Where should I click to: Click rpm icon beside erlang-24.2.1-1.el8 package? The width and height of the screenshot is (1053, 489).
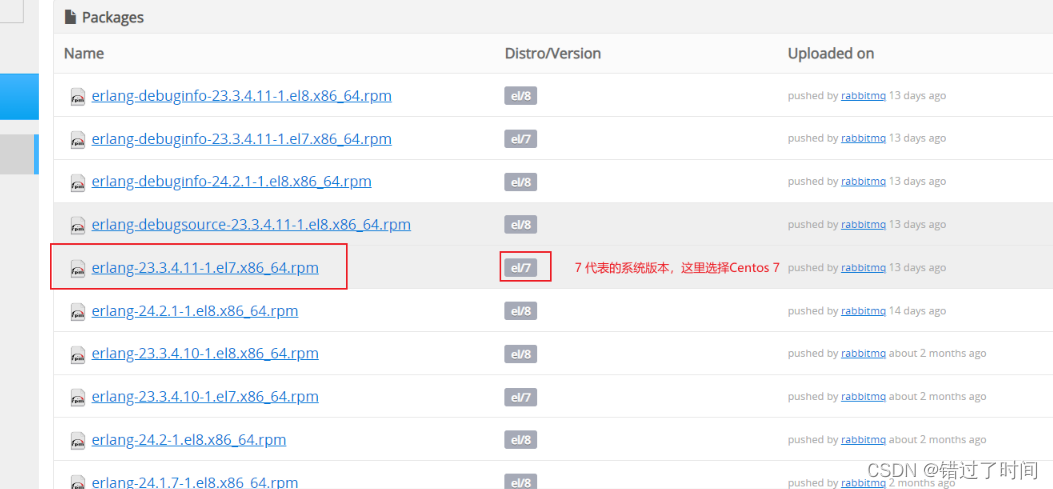tap(78, 312)
